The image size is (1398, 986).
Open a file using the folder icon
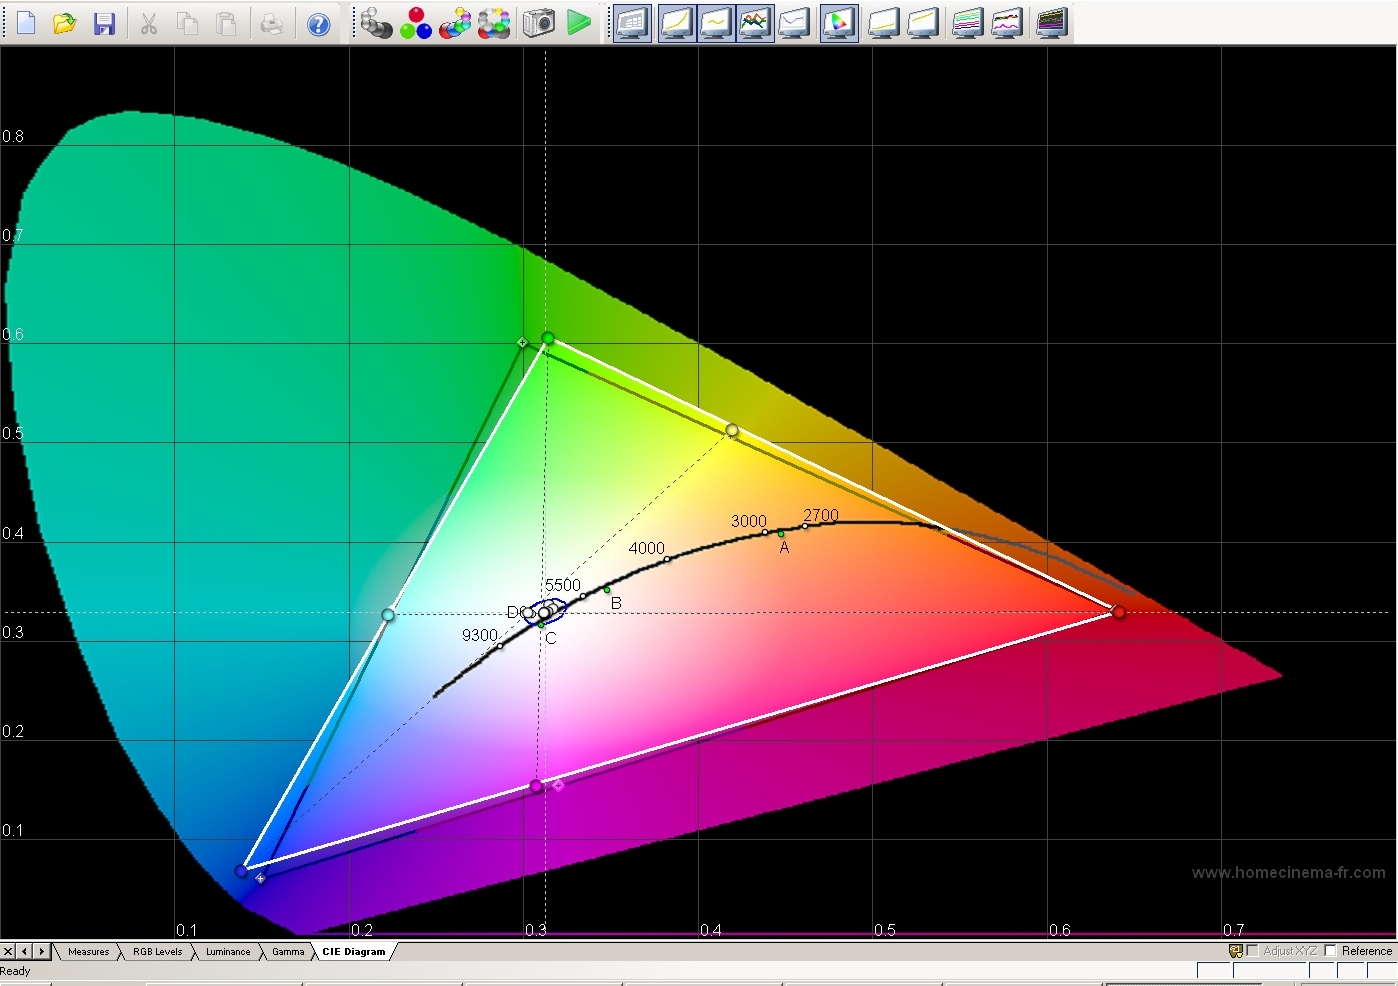click(x=65, y=23)
